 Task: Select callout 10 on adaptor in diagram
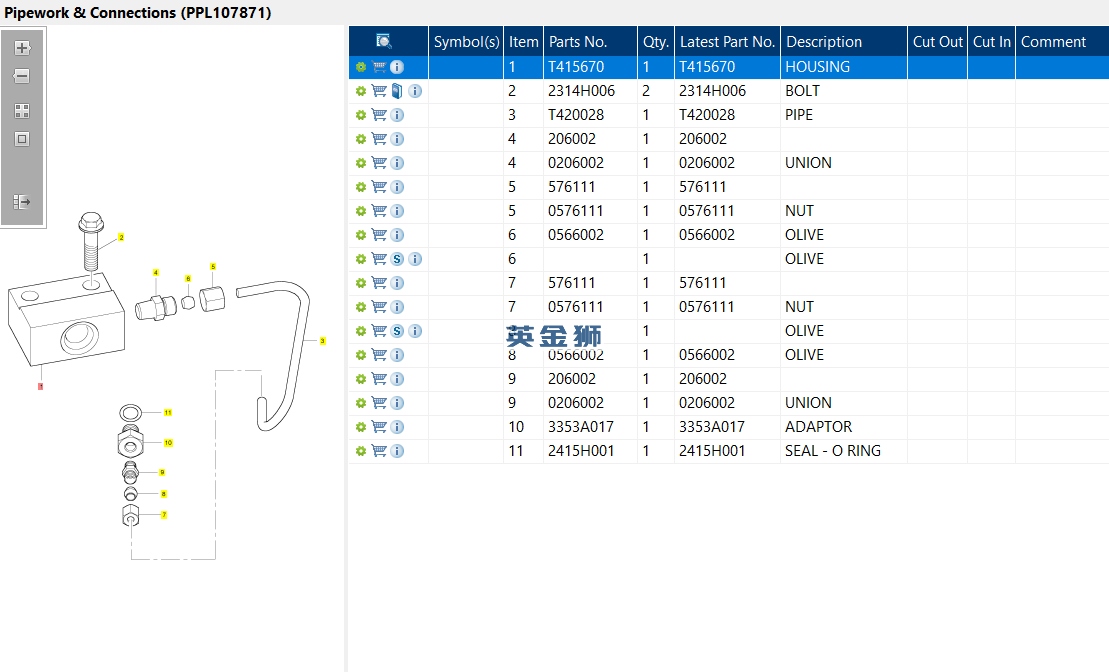(168, 443)
